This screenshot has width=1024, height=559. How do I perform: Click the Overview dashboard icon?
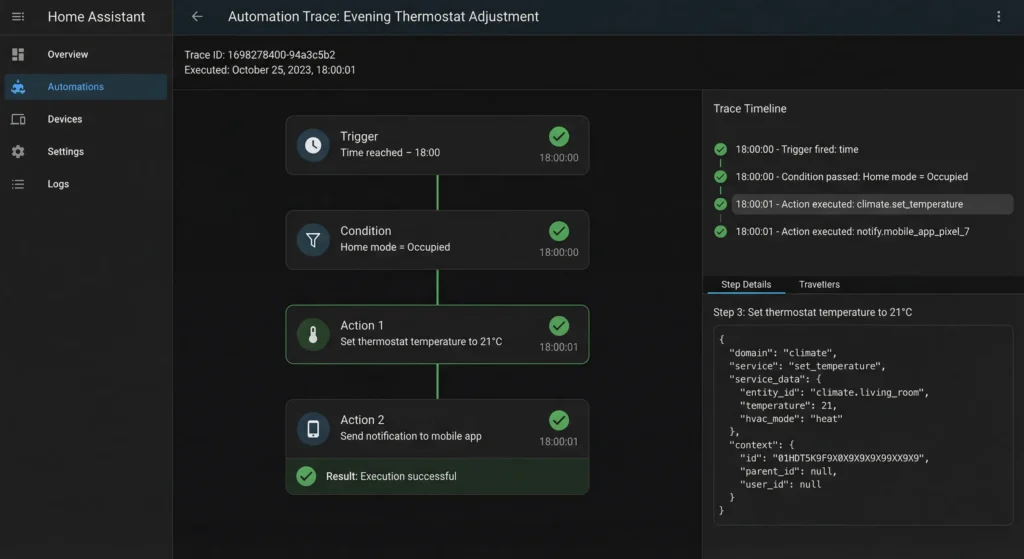click(18, 54)
